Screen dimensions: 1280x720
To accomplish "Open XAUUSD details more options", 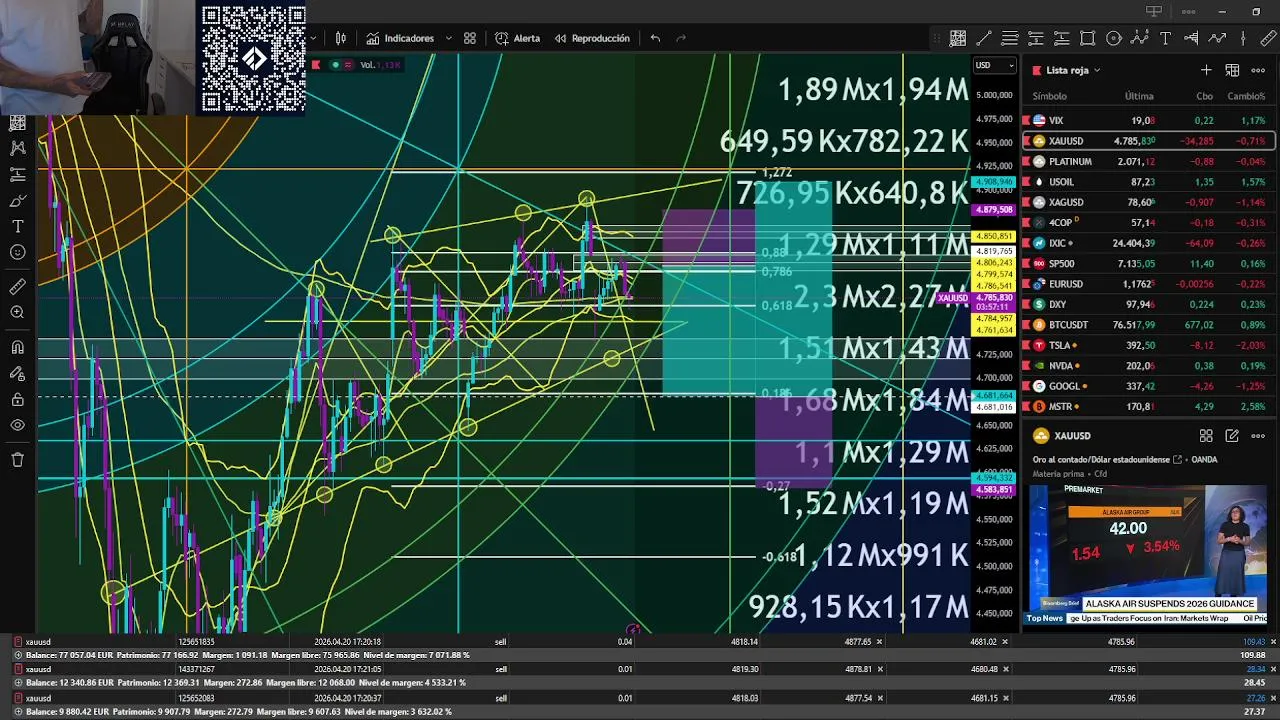I will pos(1258,436).
